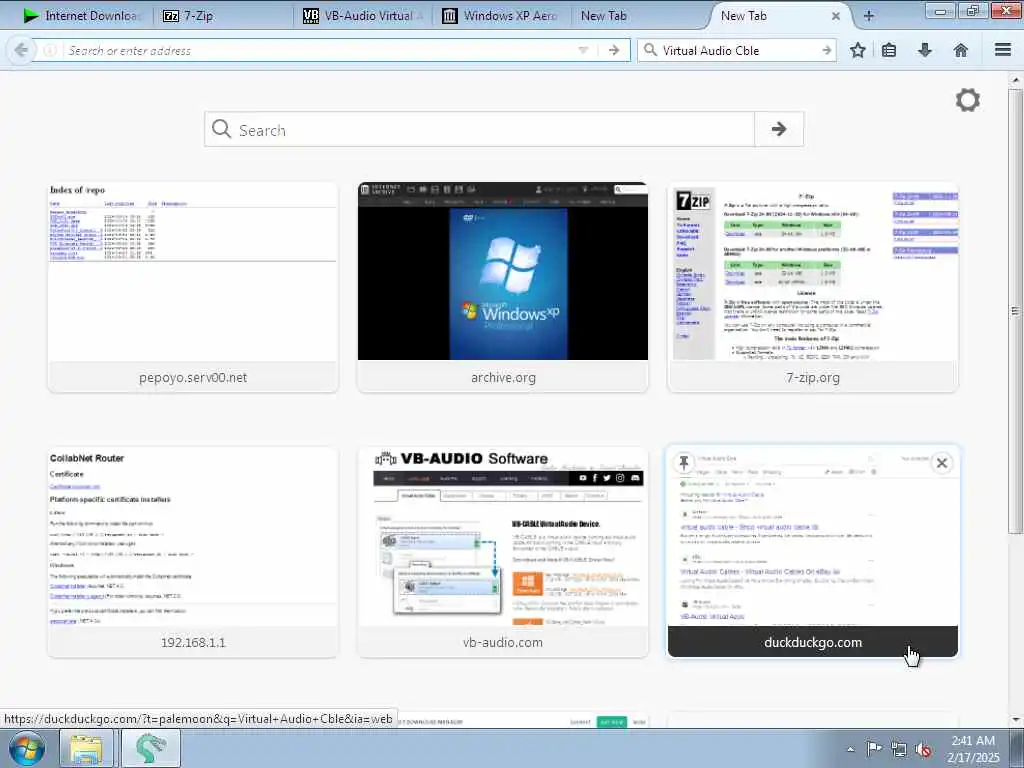Click the muted volume tray icon

click(923, 749)
